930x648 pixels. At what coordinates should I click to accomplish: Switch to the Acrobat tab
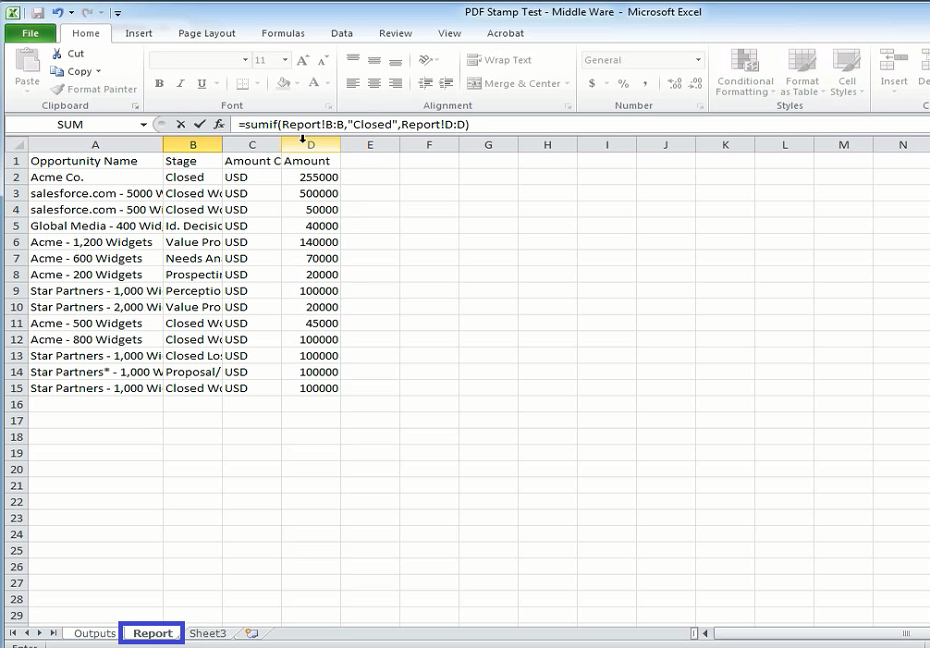point(505,34)
